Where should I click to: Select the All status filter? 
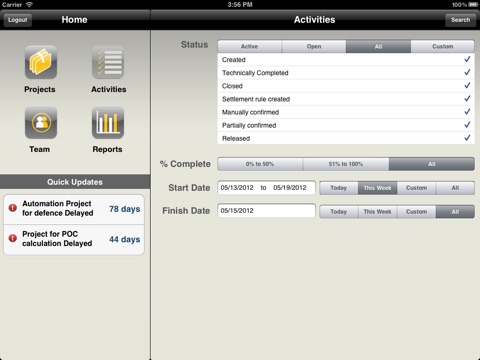[x=378, y=46]
